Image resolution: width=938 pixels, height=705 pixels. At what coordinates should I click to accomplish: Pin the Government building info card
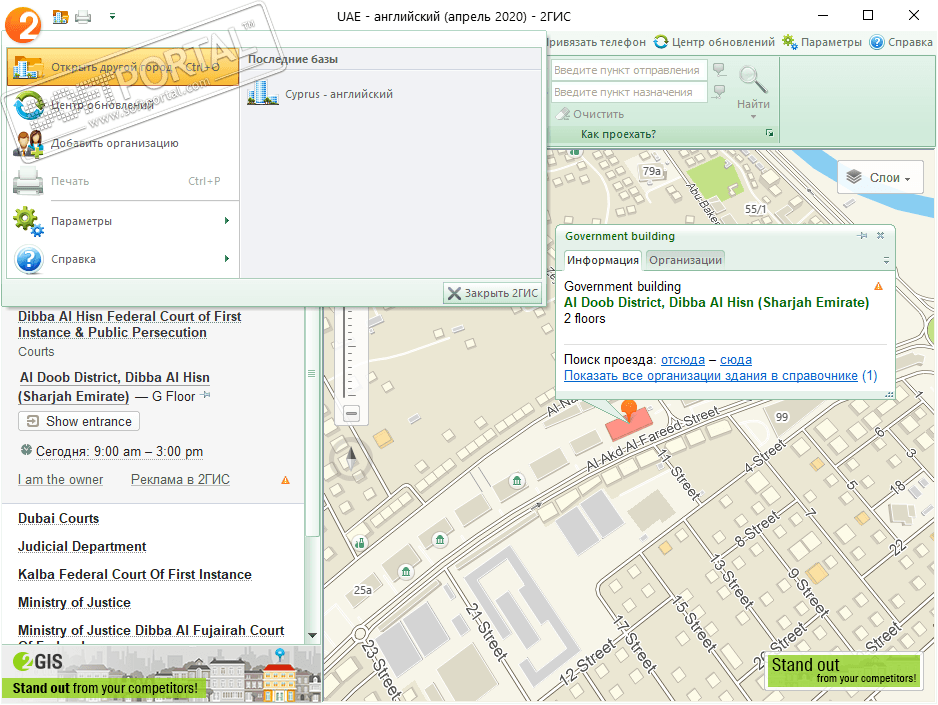[862, 236]
